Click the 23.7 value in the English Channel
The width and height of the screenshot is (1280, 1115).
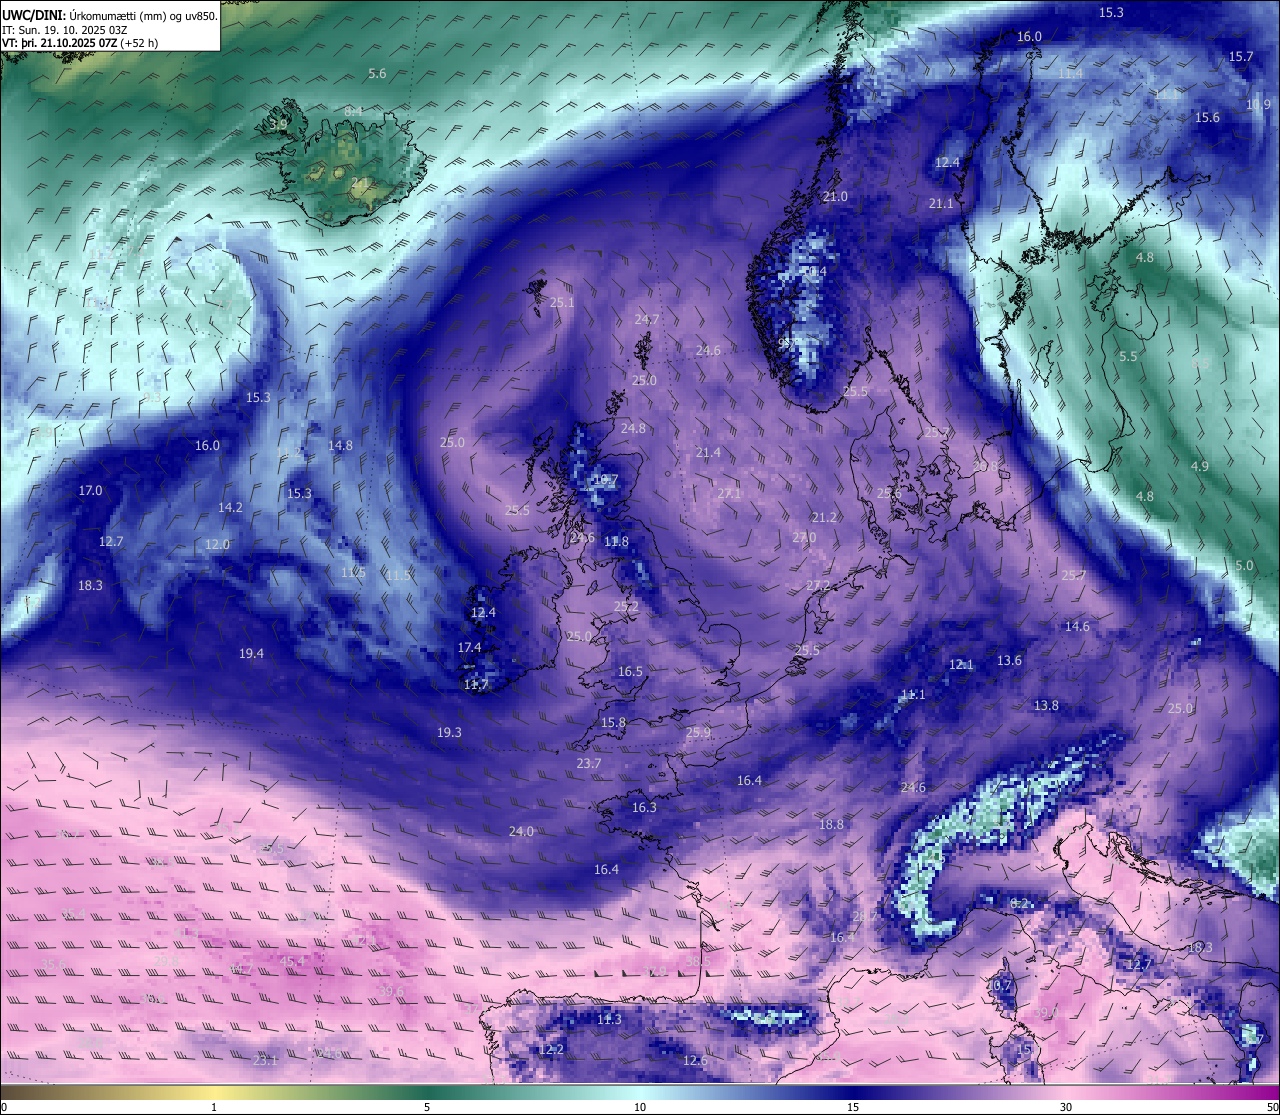[x=589, y=764]
